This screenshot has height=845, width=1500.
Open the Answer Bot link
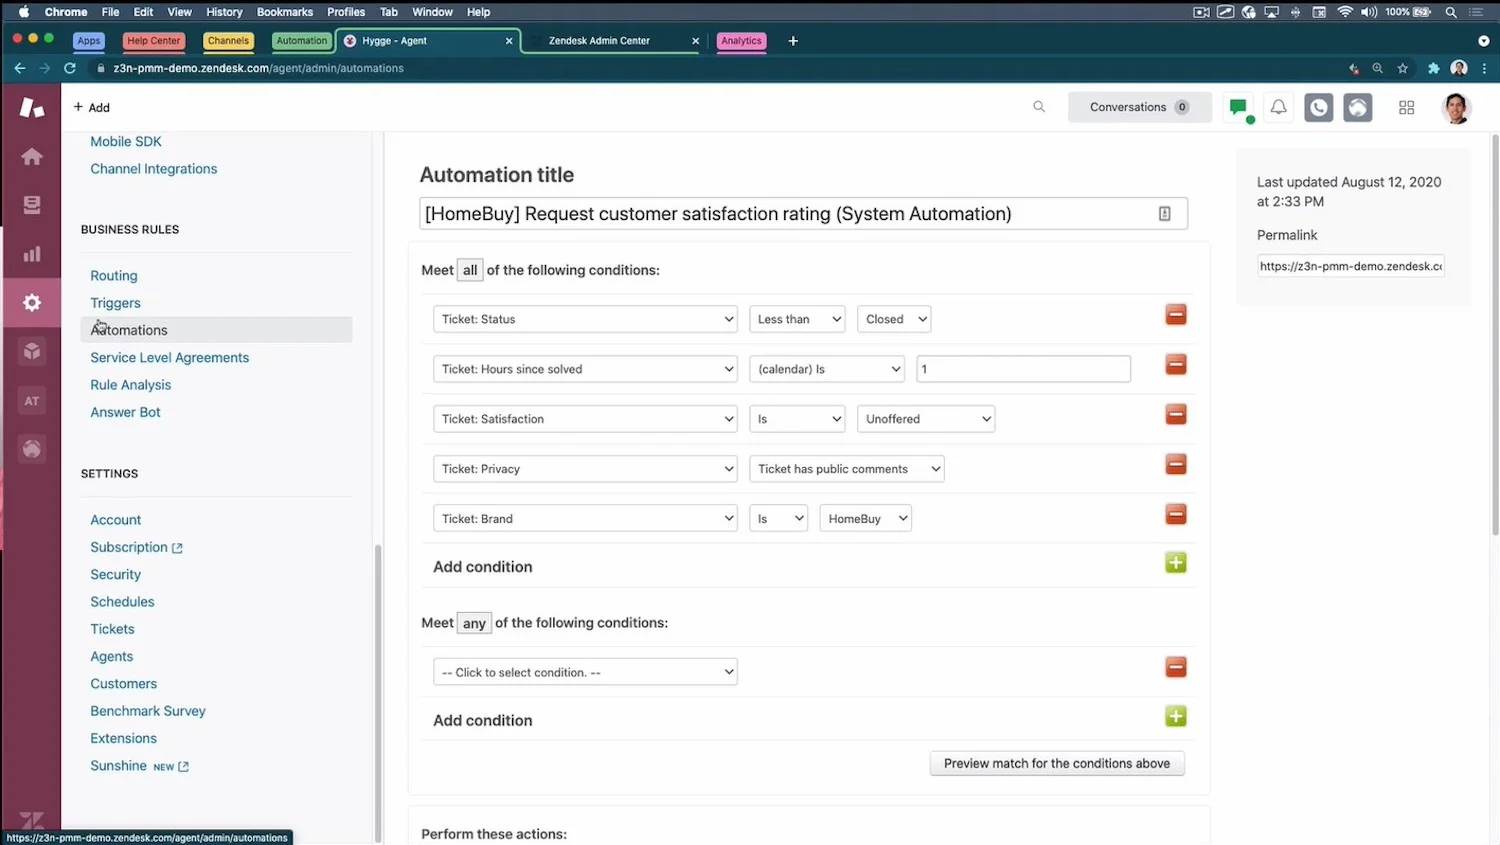(x=125, y=412)
